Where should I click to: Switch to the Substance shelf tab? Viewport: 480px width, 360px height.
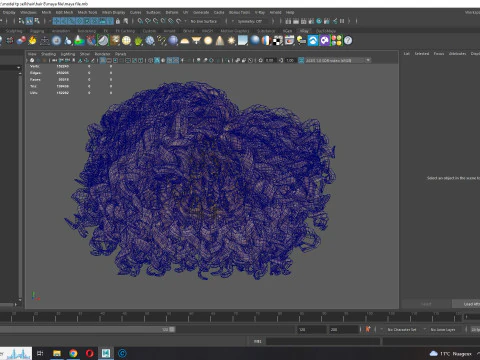coord(266,31)
